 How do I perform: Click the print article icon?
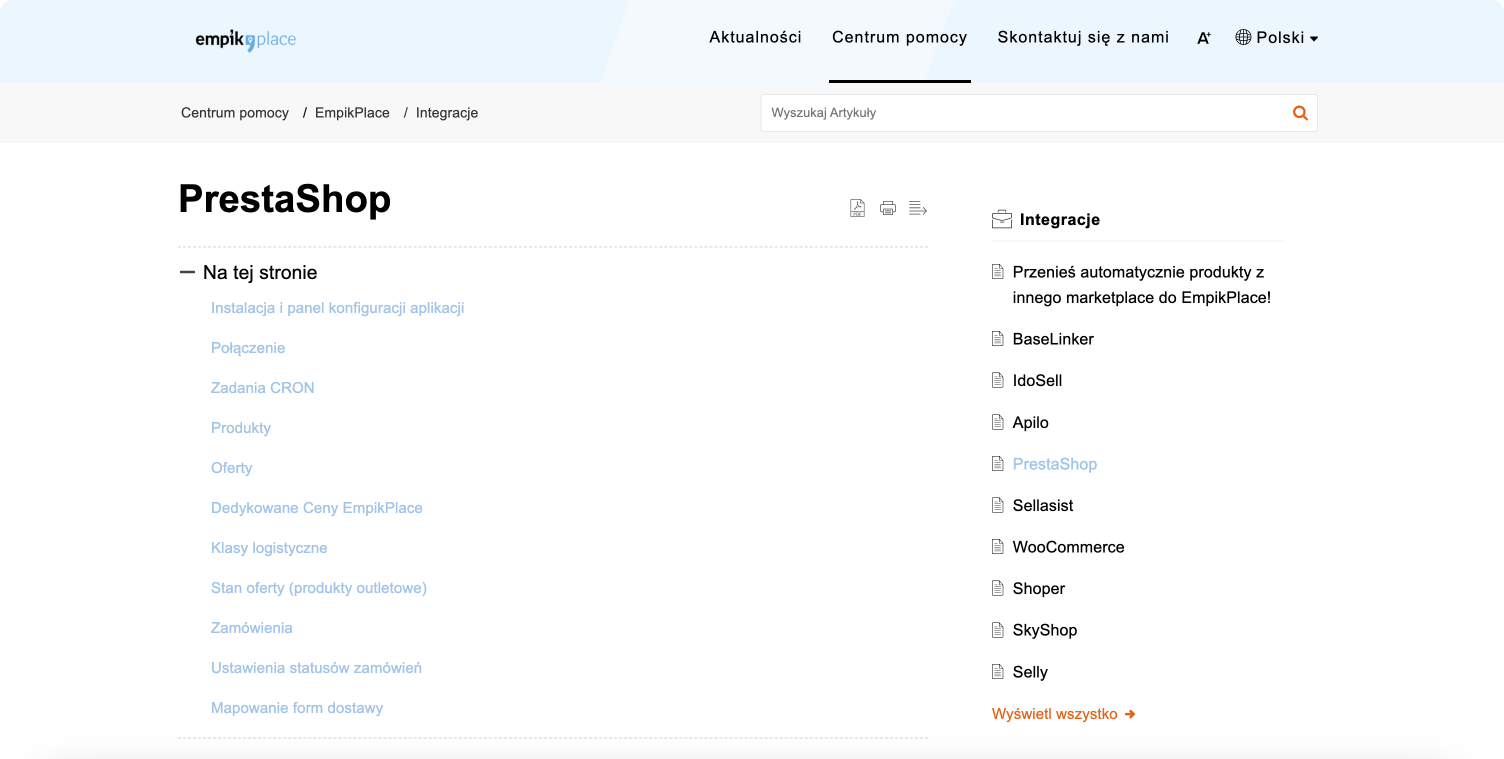pos(887,208)
